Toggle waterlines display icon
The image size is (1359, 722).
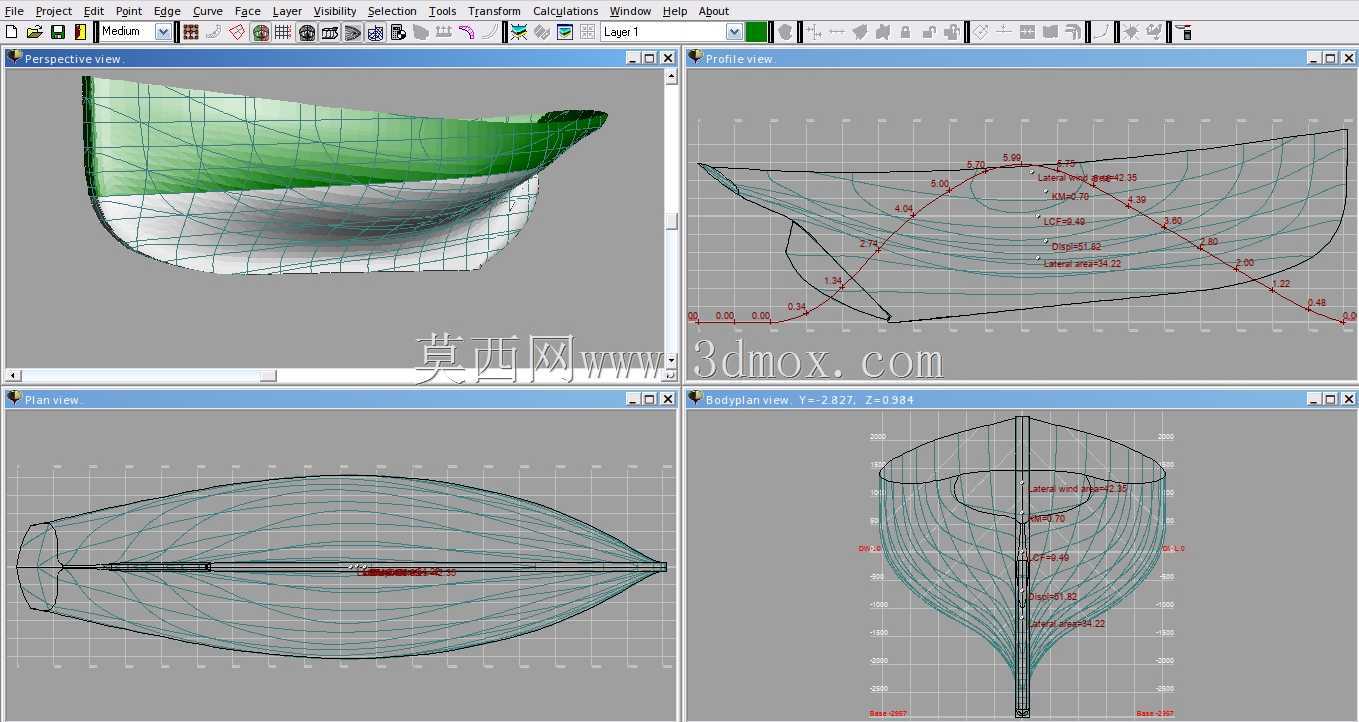(352, 32)
